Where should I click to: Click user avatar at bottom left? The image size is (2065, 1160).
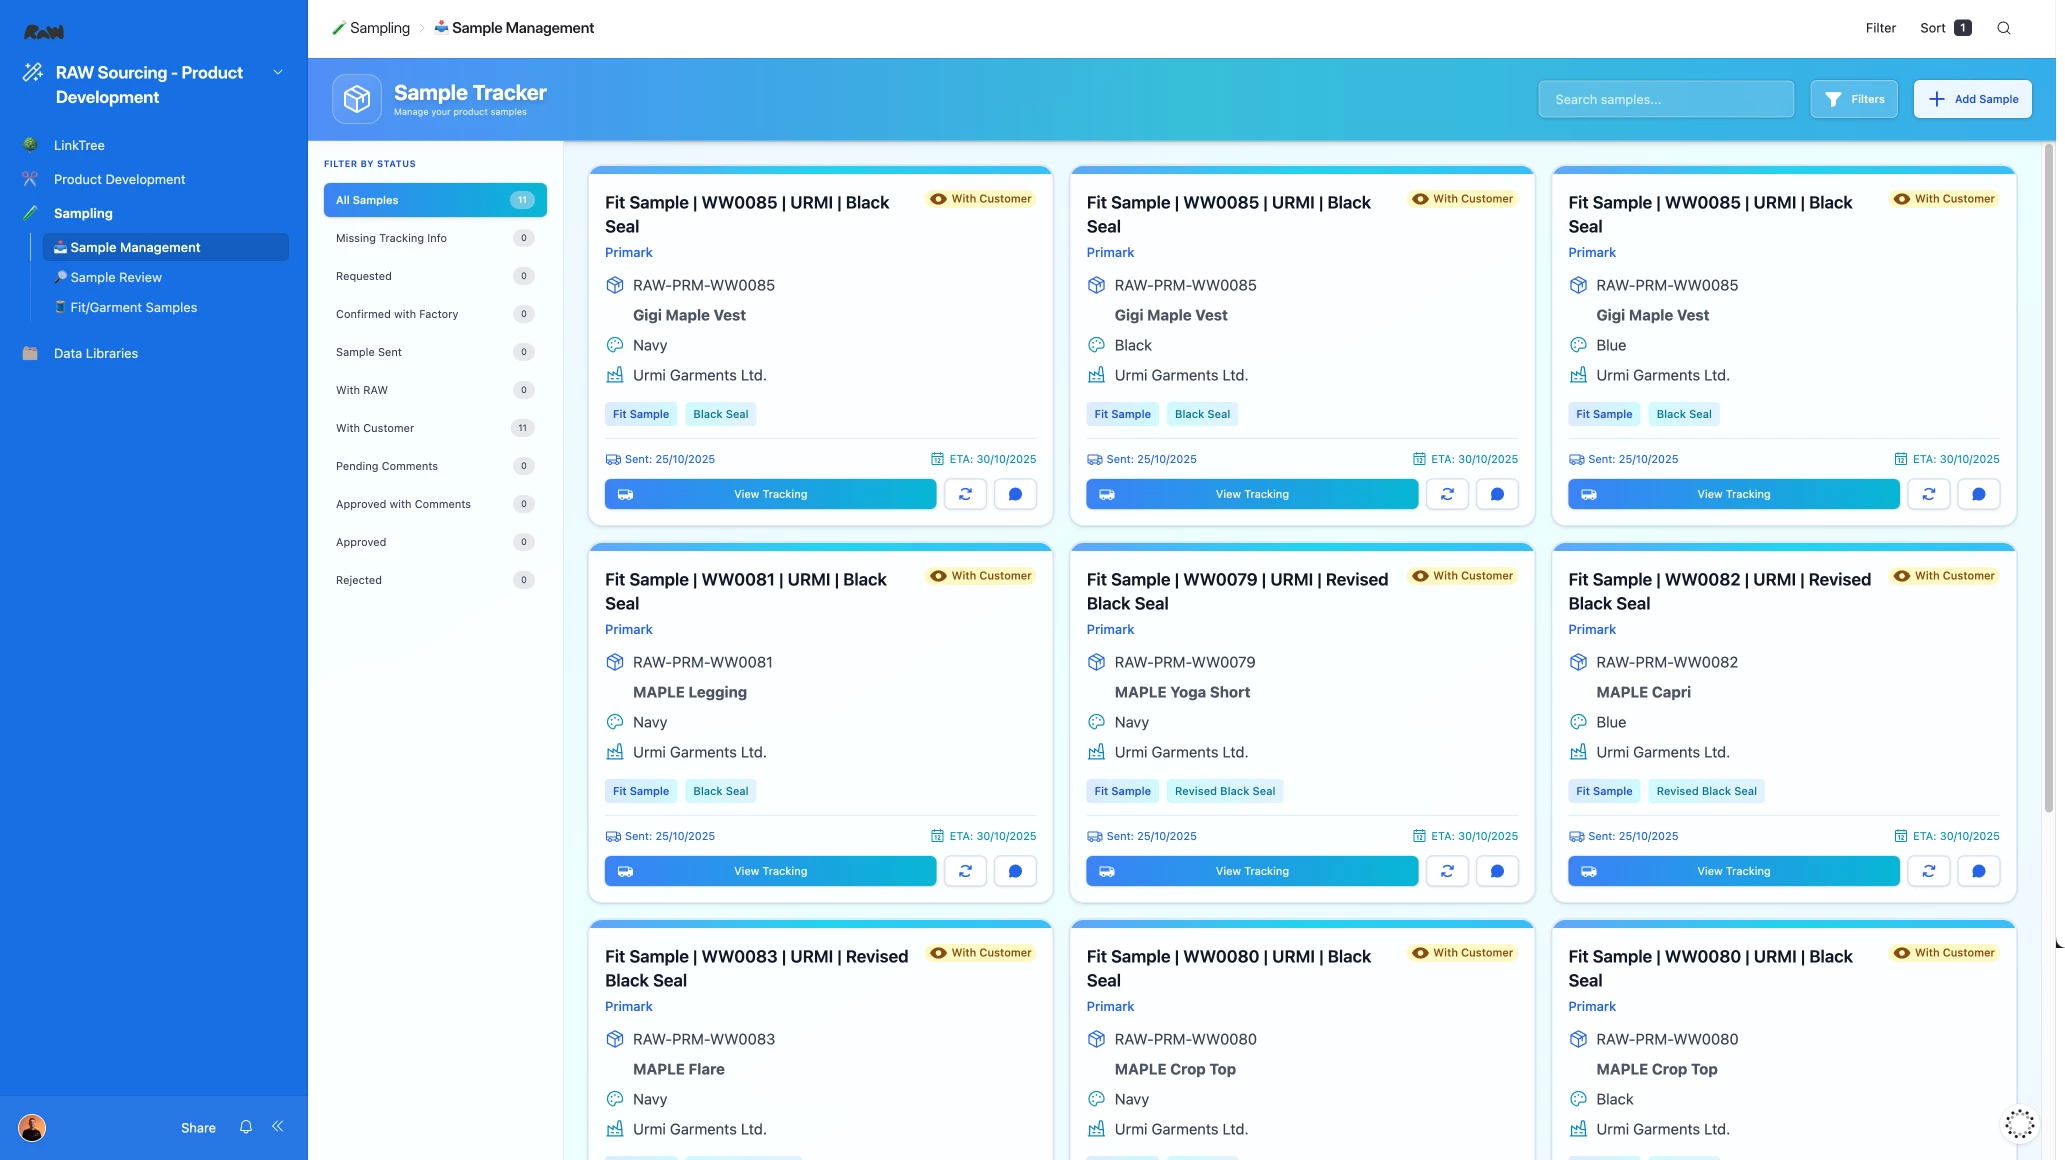(x=32, y=1127)
